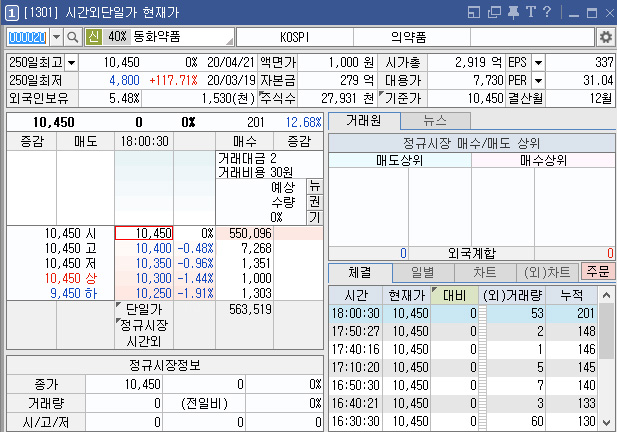Expand the EPS dropdown arrow

[x=538, y=63]
